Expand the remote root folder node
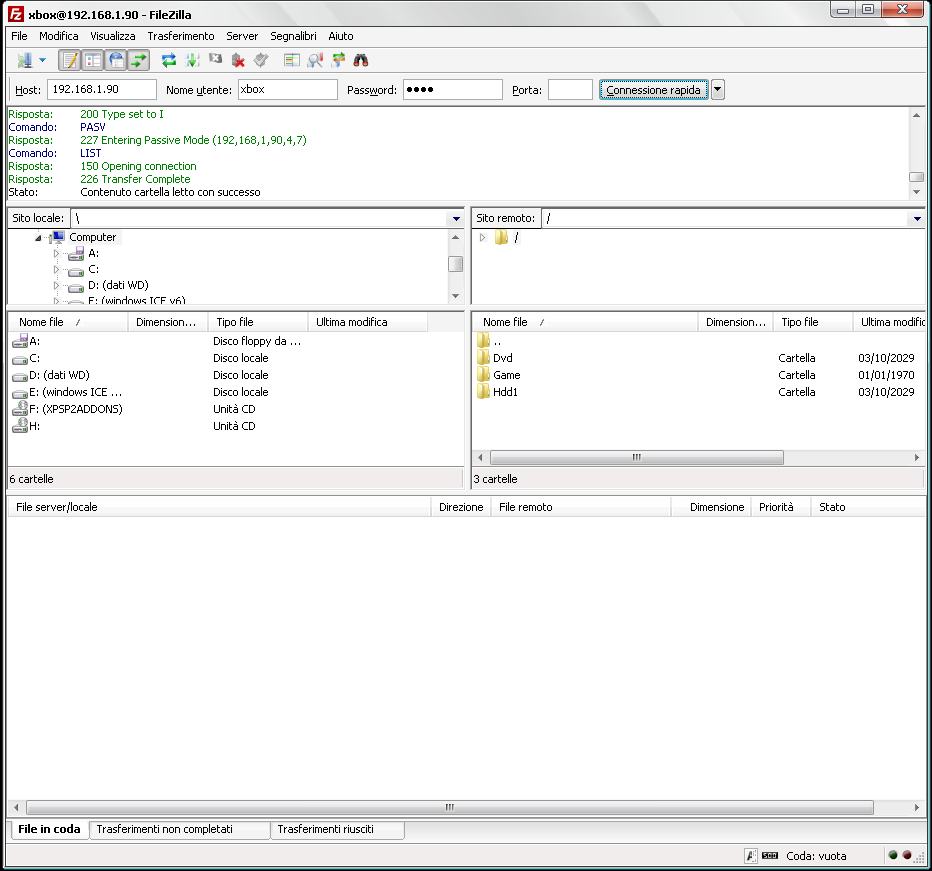The height and width of the screenshot is (871, 932). pyautogui.click(x=483, y=237)
